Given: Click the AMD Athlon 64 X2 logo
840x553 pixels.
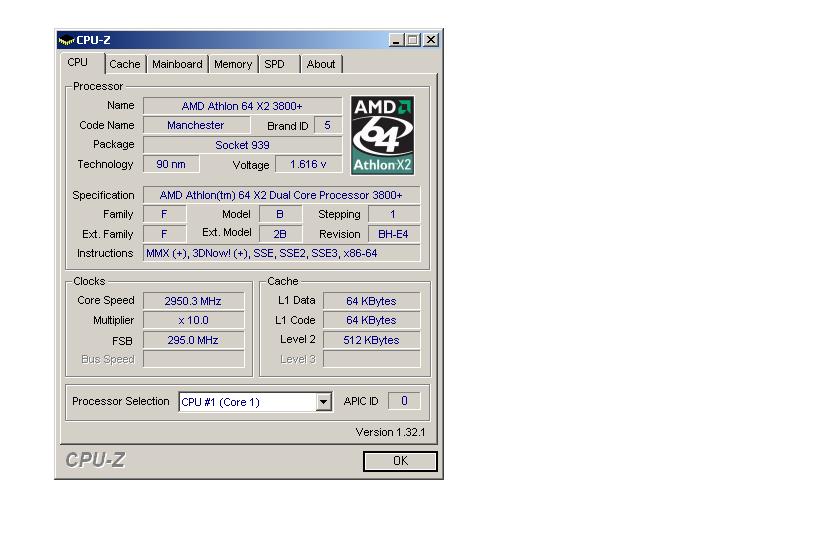Looking at the screenshot, I should tap(382, 135).
